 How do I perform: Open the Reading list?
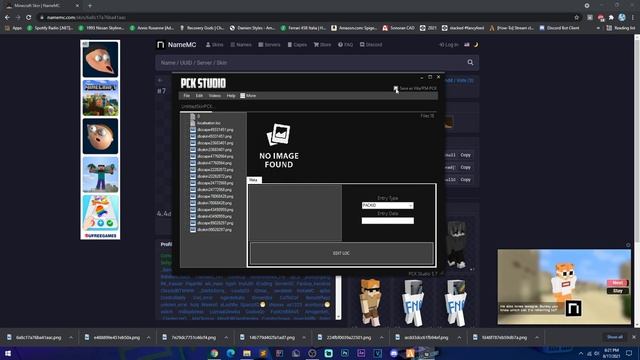tap(621, 28)
